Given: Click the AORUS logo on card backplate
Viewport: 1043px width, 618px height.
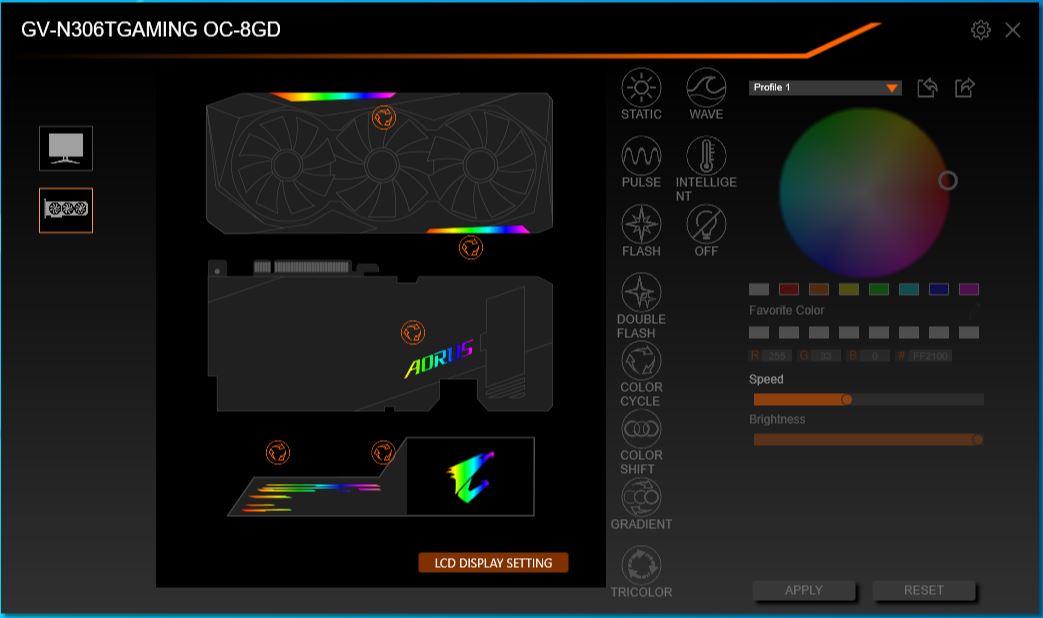Looking at the screenshot, I should coord(439,358).
